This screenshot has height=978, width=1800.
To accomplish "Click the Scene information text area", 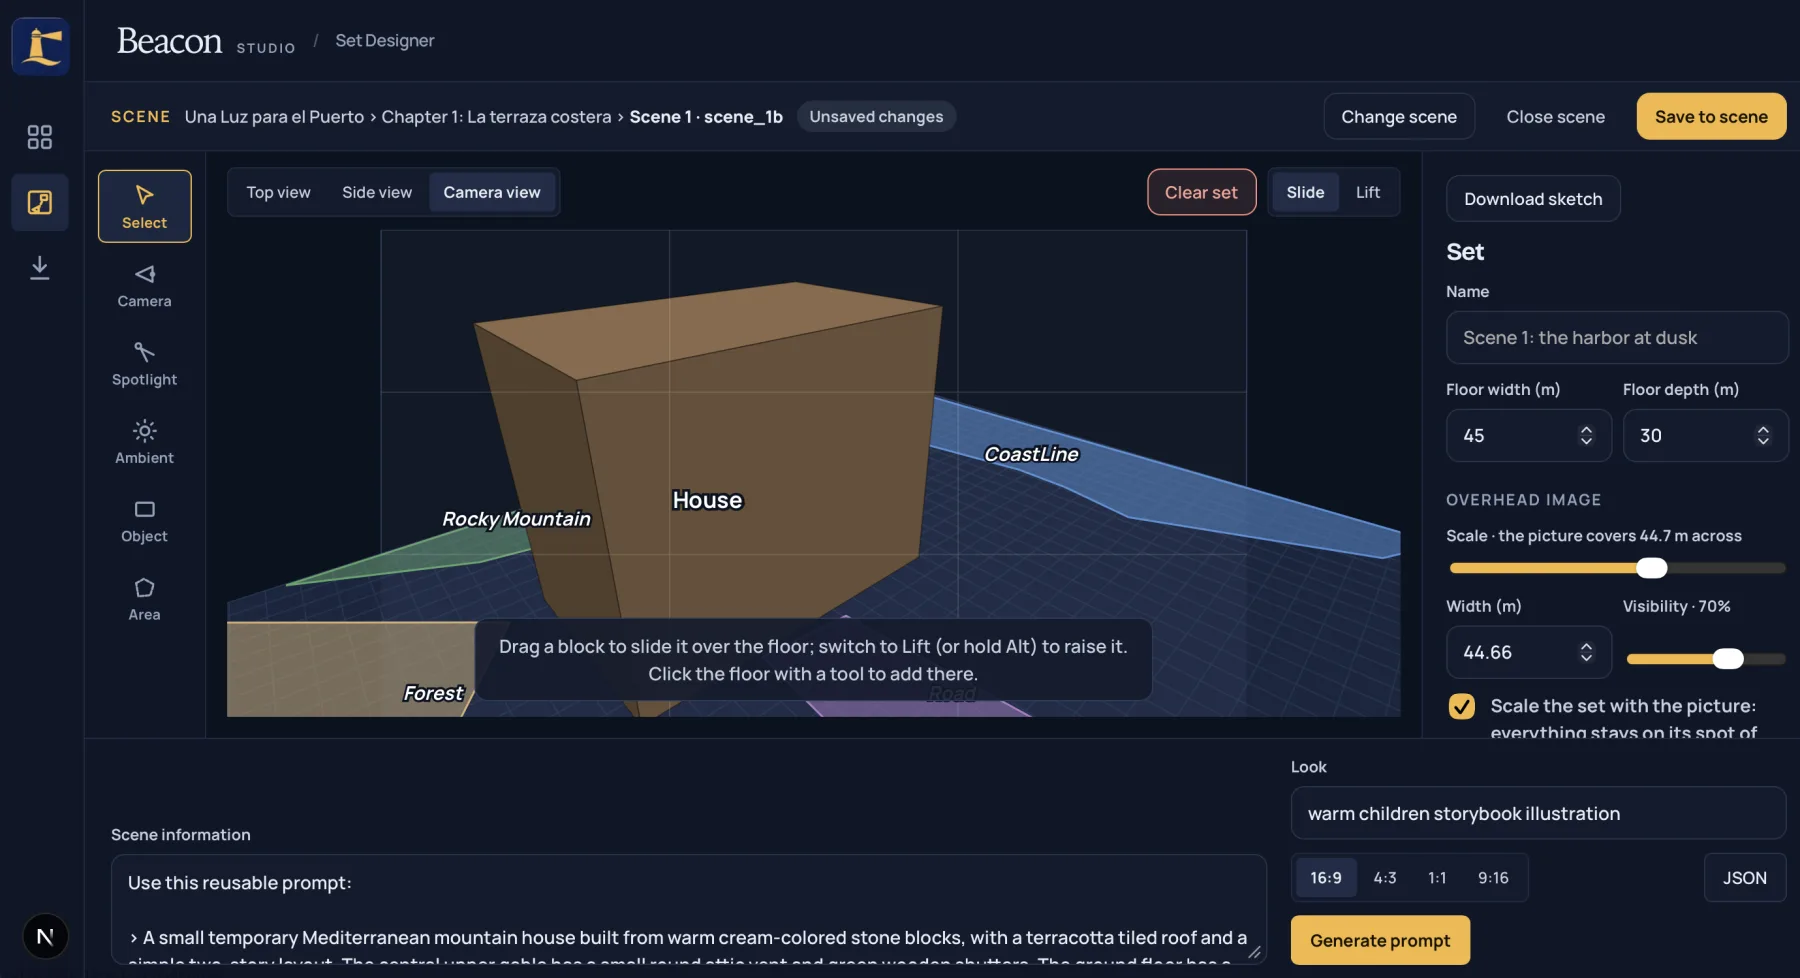I will click(688, 909).
